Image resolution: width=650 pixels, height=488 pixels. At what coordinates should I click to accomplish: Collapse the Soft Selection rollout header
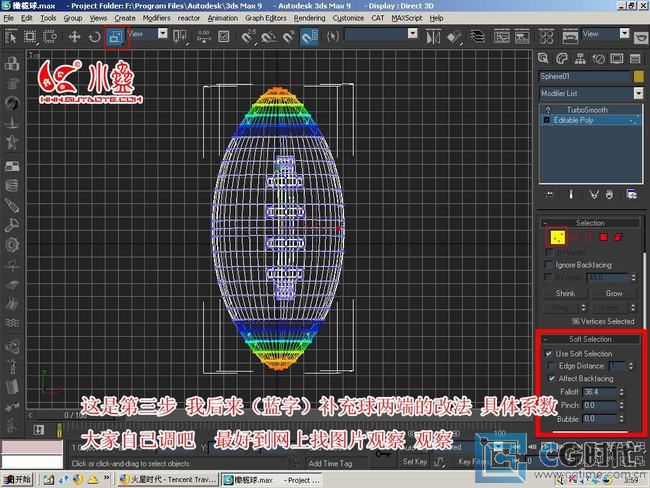(x=590, y=339)
